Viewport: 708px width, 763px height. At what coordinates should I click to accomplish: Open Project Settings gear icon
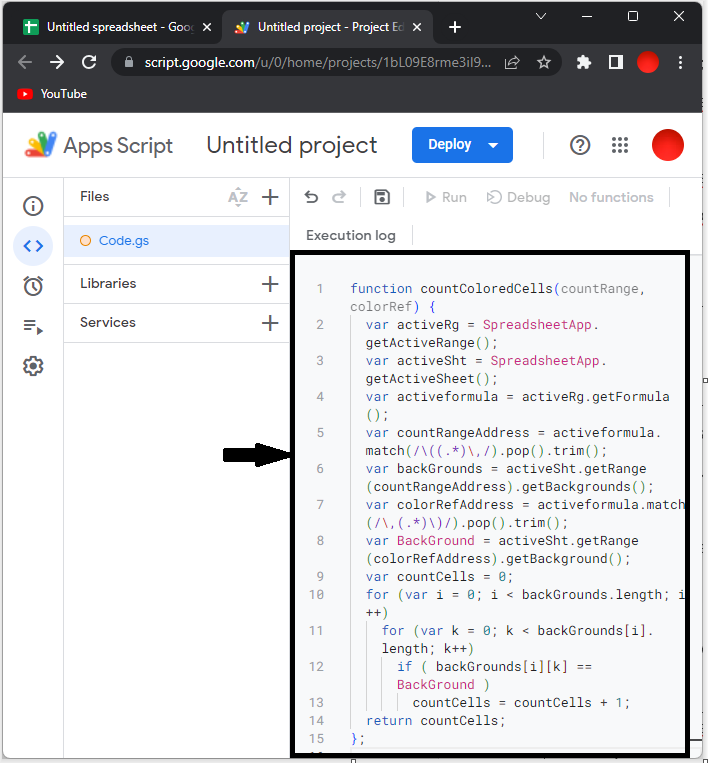coord(33,366)
